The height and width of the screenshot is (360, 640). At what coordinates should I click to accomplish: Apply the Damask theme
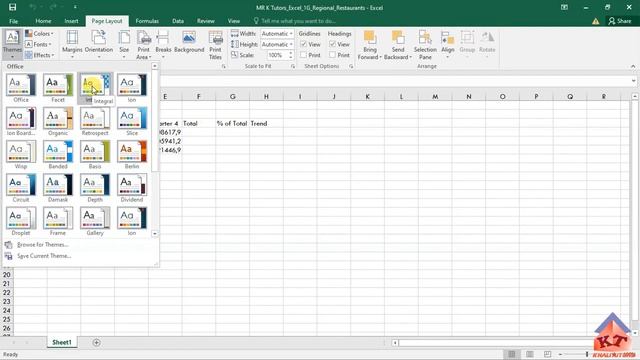tap(58, 188)
